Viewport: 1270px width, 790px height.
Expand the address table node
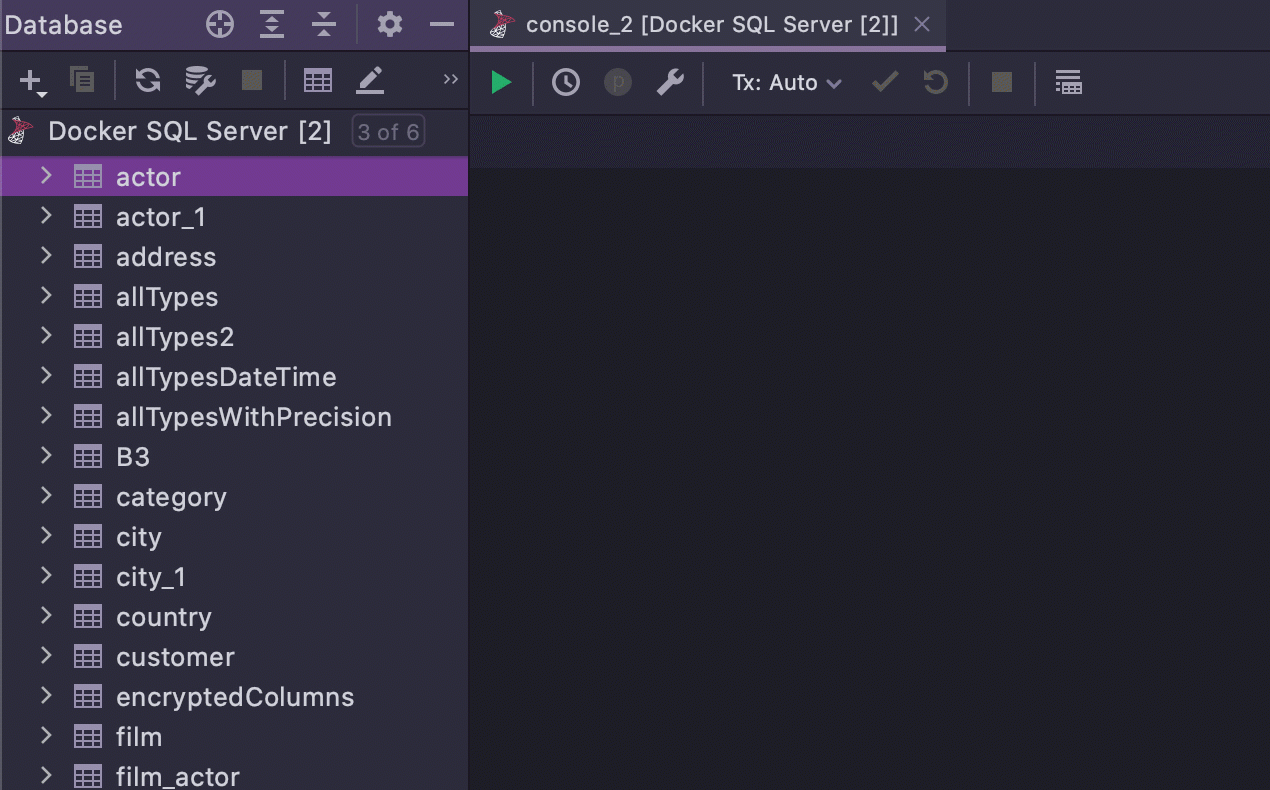point(46,256)
